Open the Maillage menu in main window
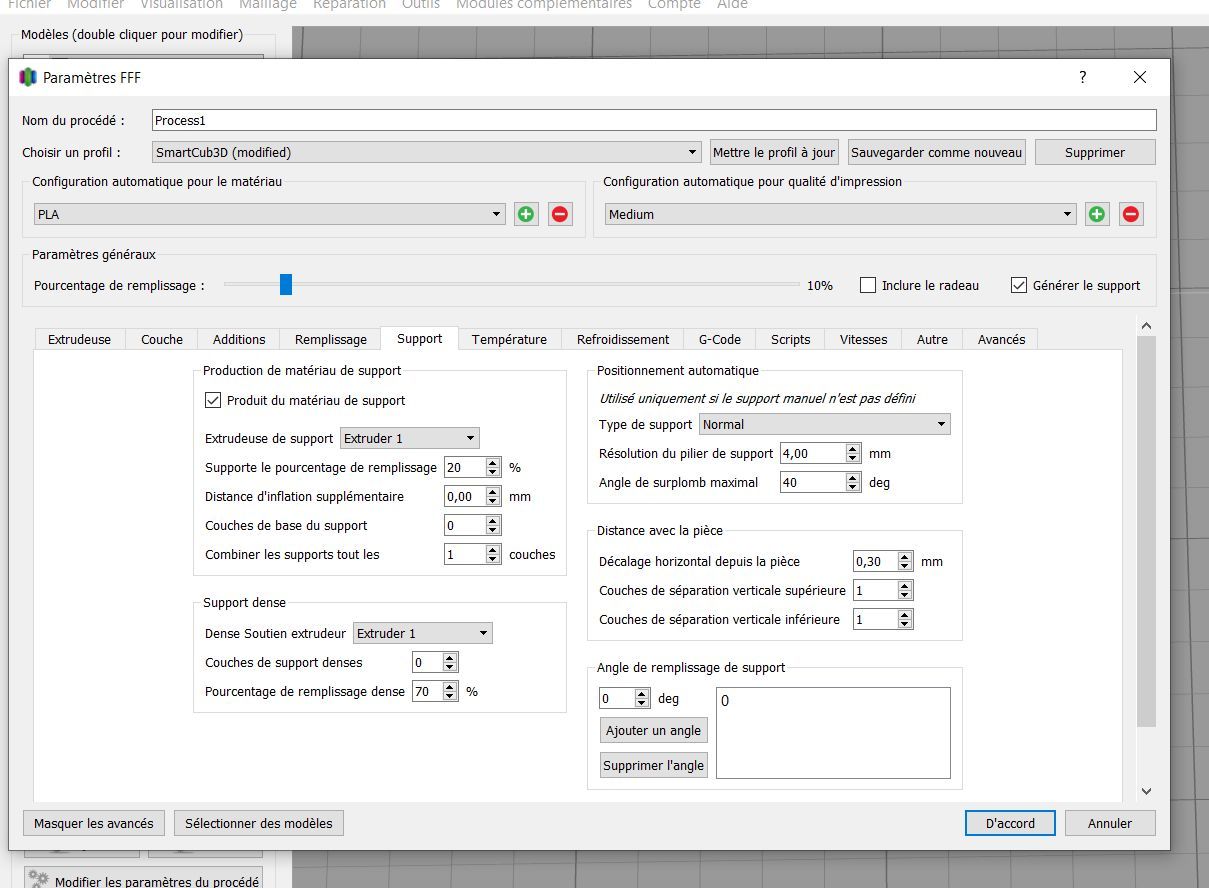The image size is (1209, 888). (268, 5)
